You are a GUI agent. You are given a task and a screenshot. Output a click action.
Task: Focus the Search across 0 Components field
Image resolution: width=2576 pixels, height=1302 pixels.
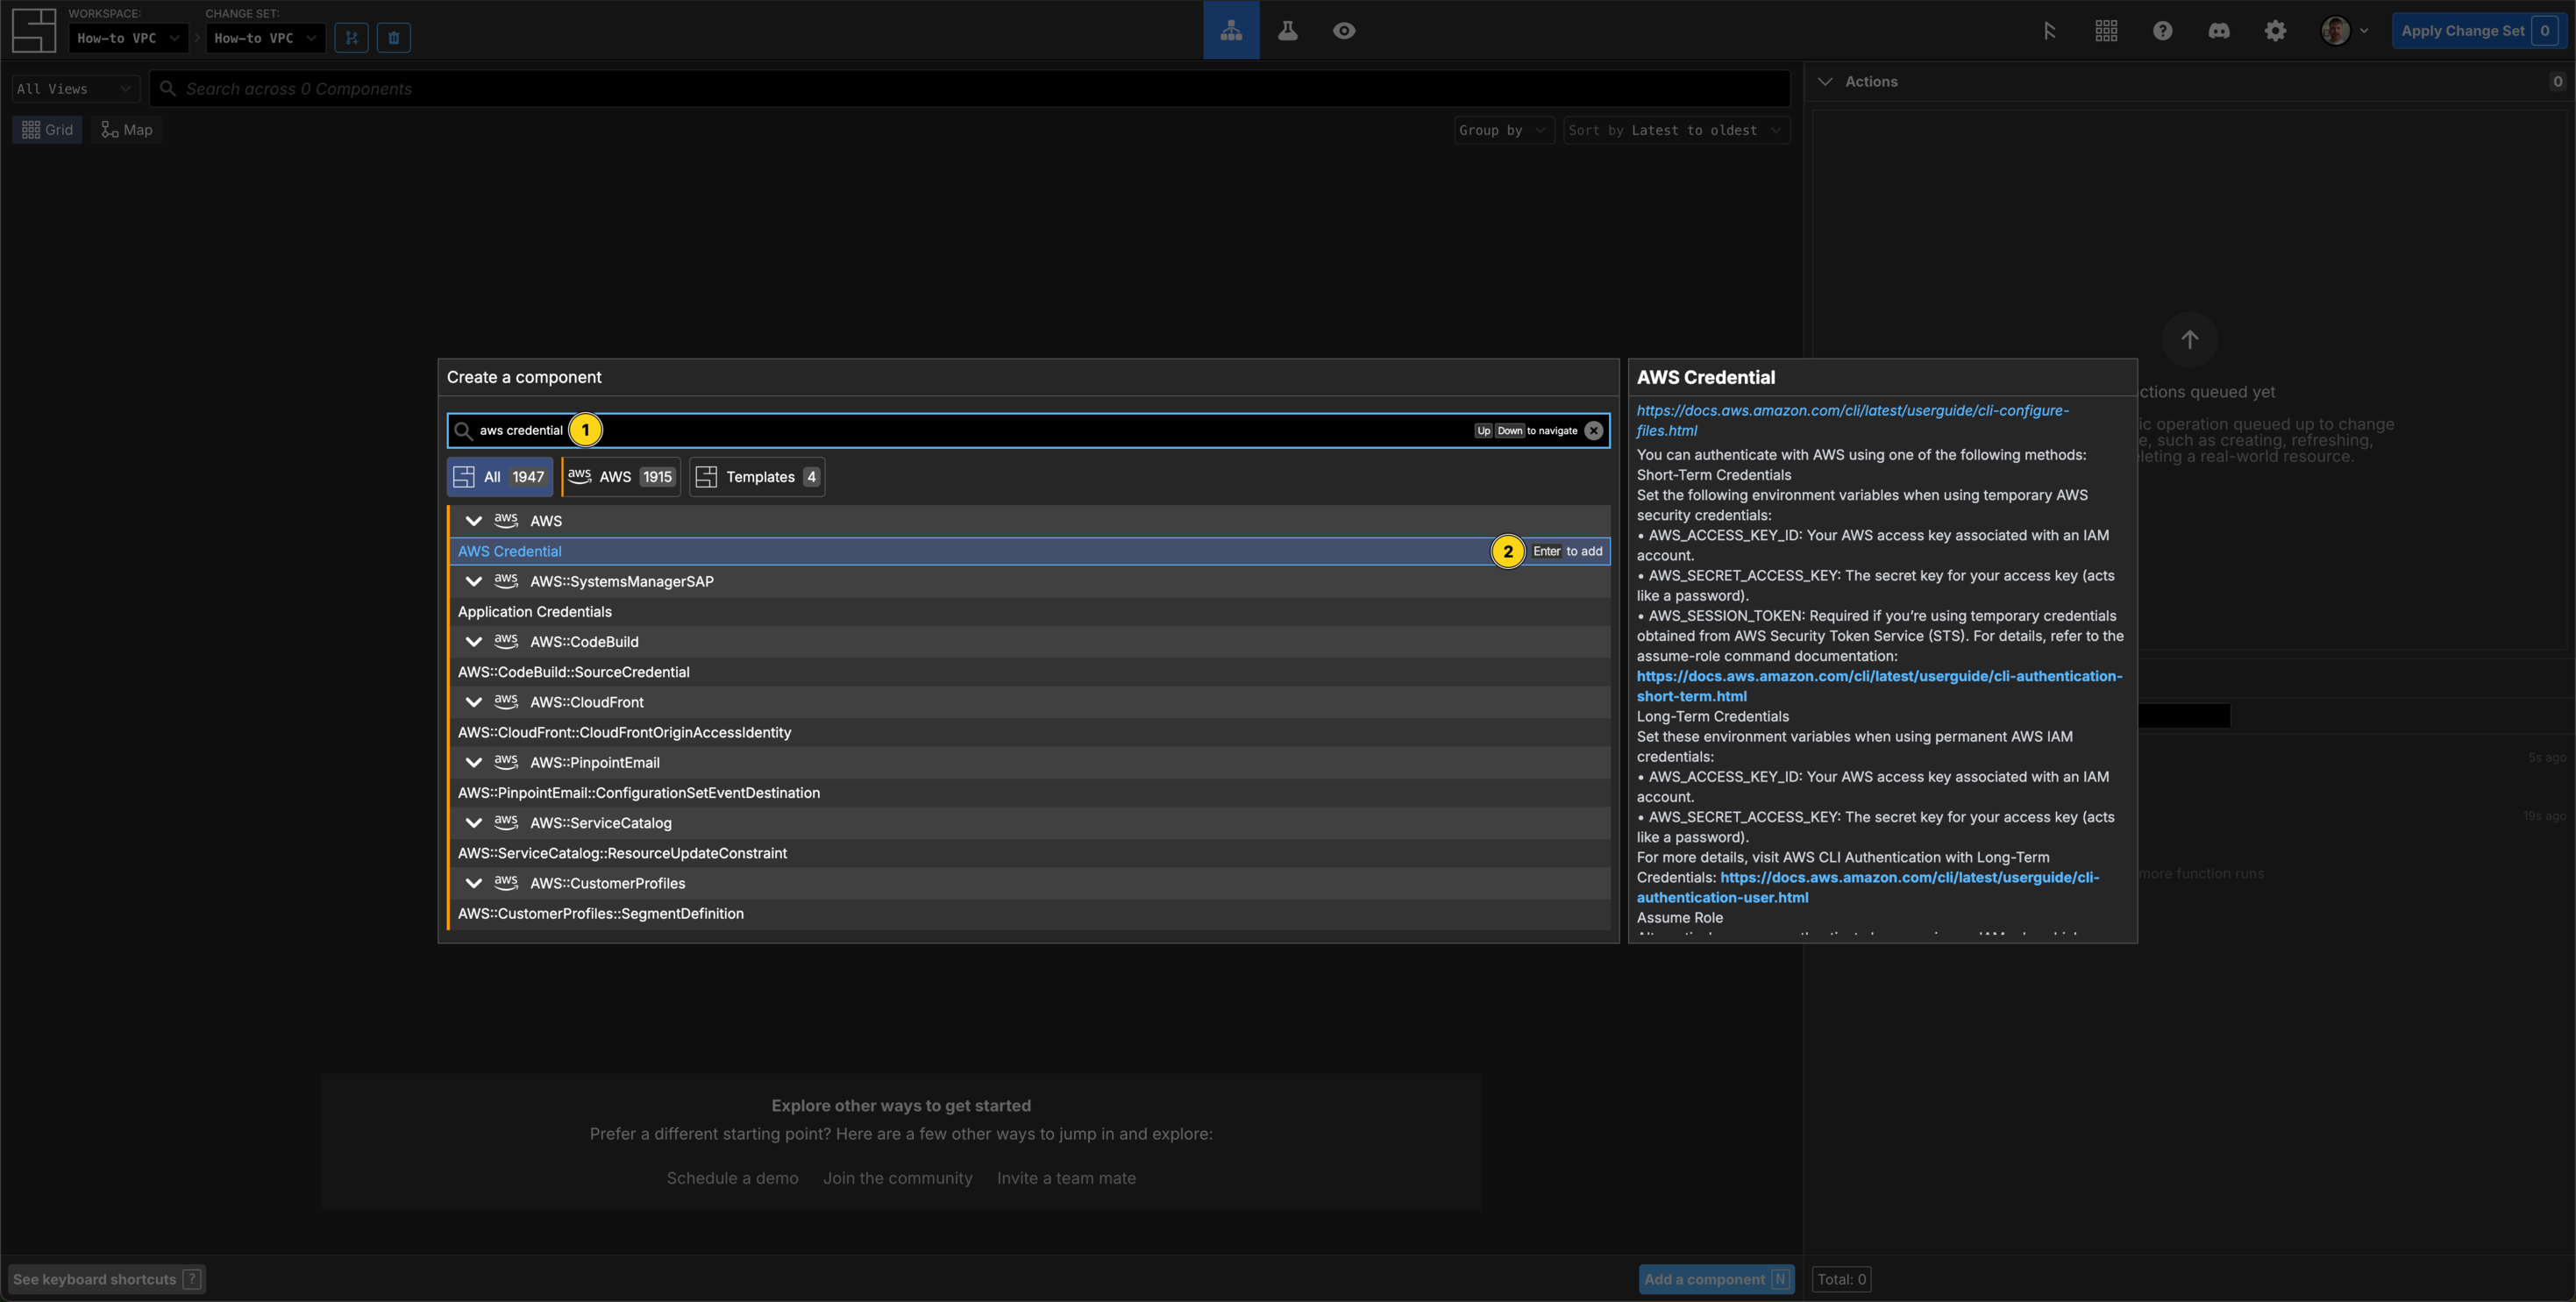pyautogui.click(x=969, y=89)
